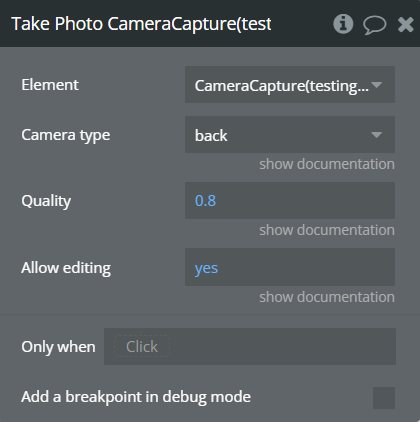Click the Quality label
Image resolution: width=420 pixels, height=422 pixels.
click(x=46, y=201)
